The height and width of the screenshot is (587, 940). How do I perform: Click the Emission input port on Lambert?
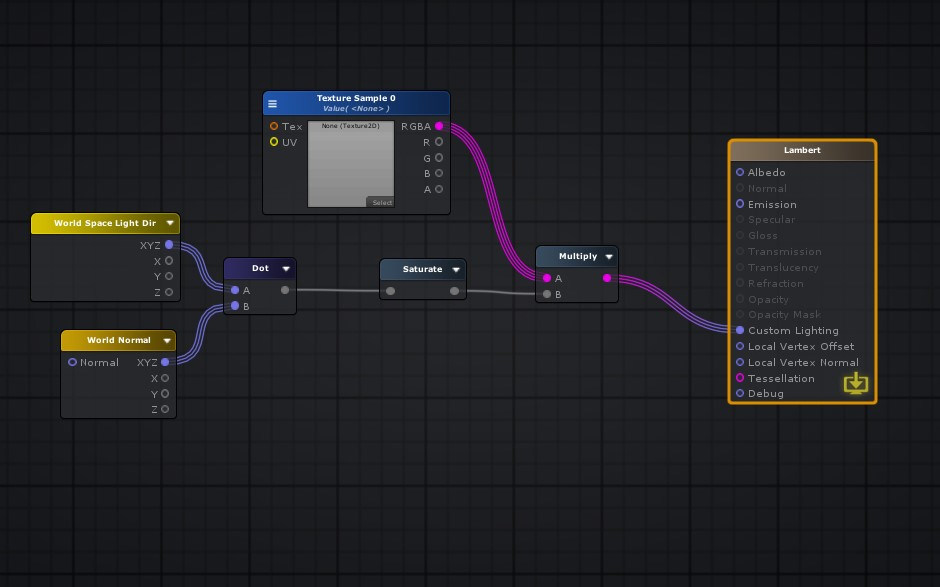739,204
